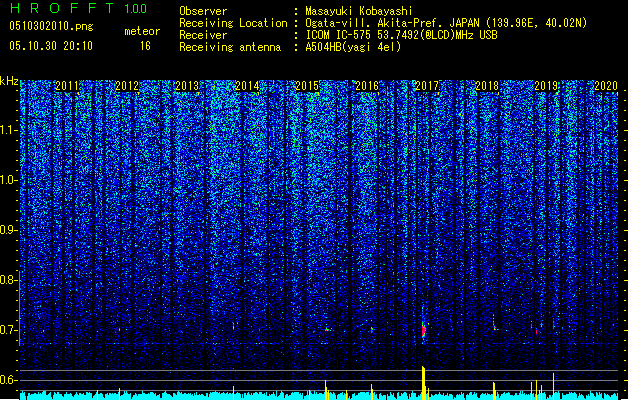Click the Receiving antenna label

pos(230,47)
